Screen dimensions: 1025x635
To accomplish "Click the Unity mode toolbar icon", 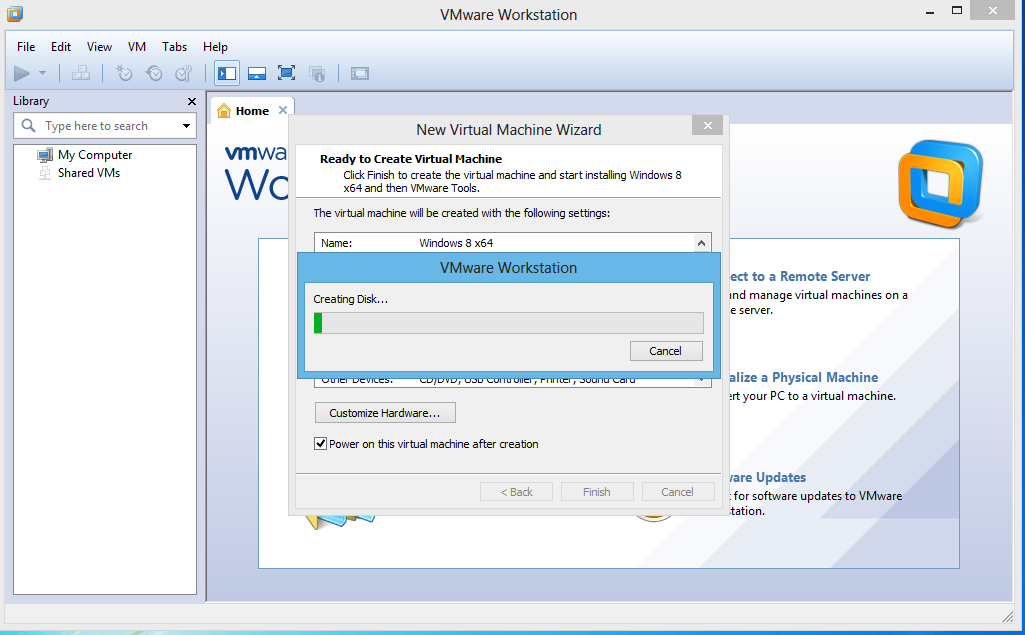I will pyautogui.click(x=317, y=73).
